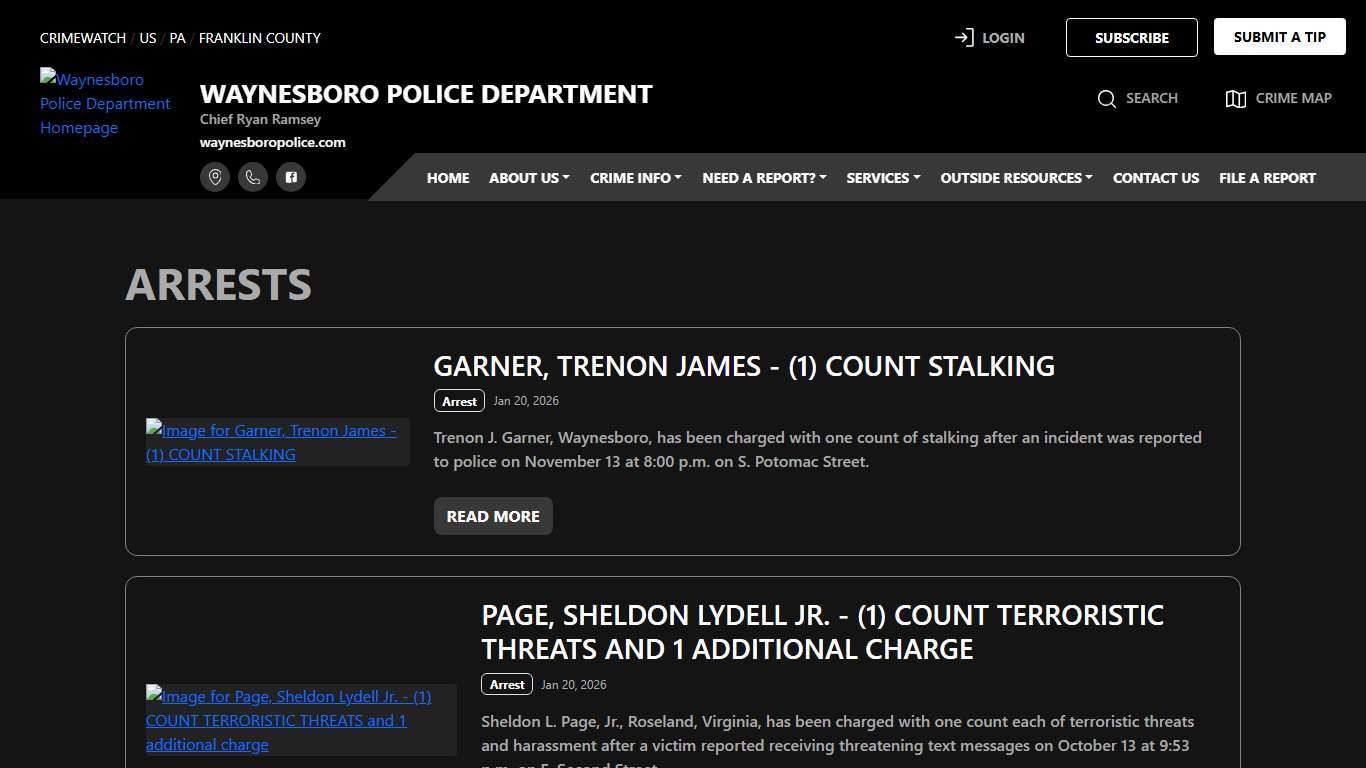Open the waynesboropolice.com website link
This screenshot has width=1366, height=768.
(273, 142)
